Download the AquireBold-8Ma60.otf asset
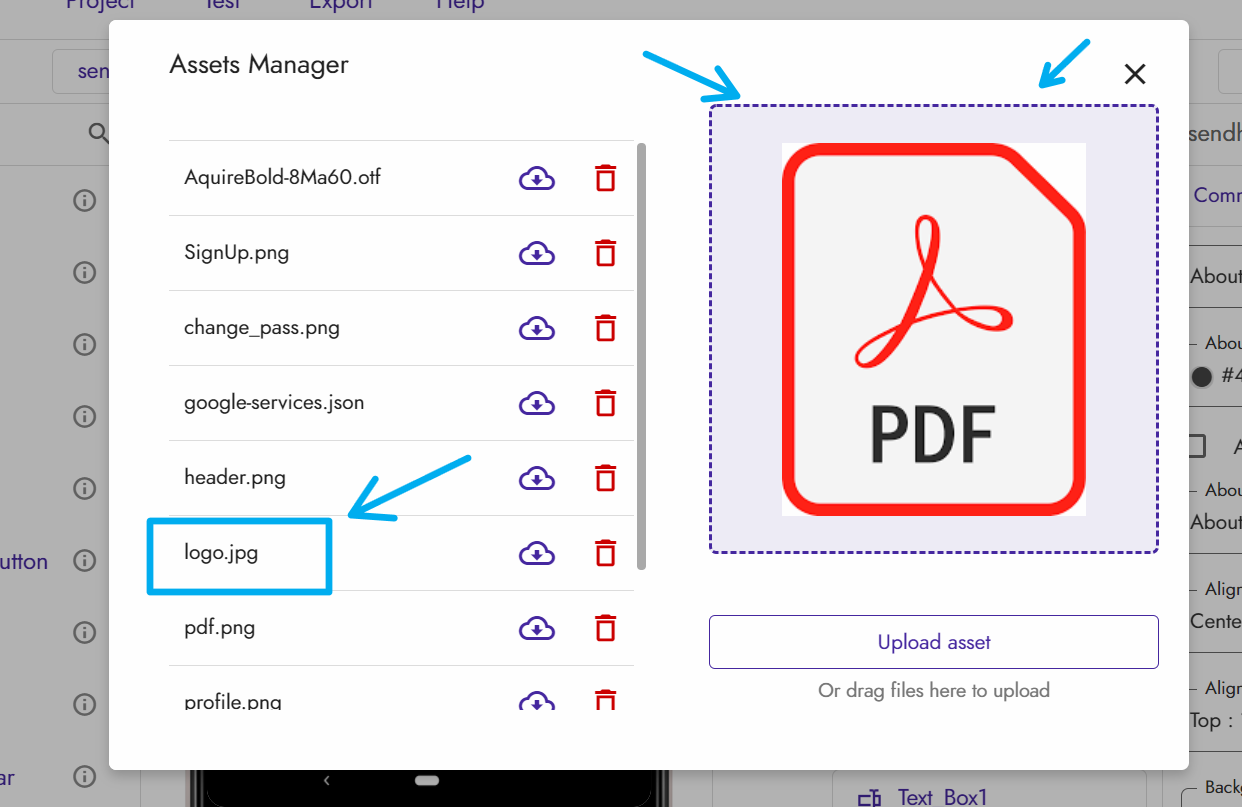 [x=537, y=178]
